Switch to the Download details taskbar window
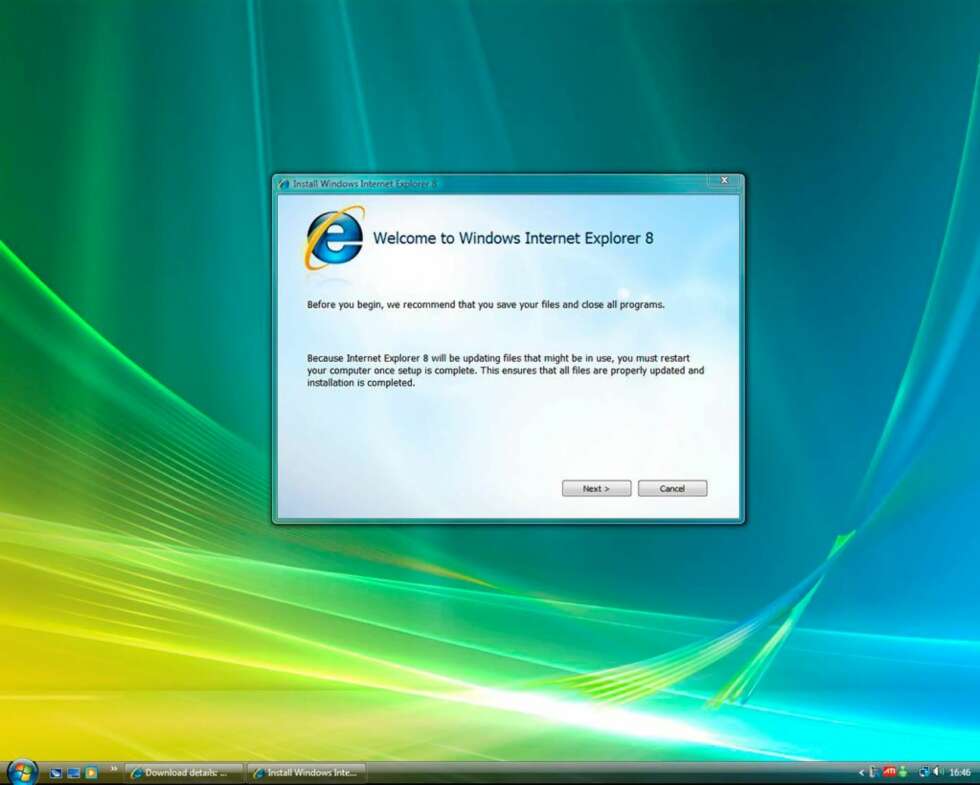Image resolution: width=980 pixels, height=785 pixels. (x=184, y=772)
